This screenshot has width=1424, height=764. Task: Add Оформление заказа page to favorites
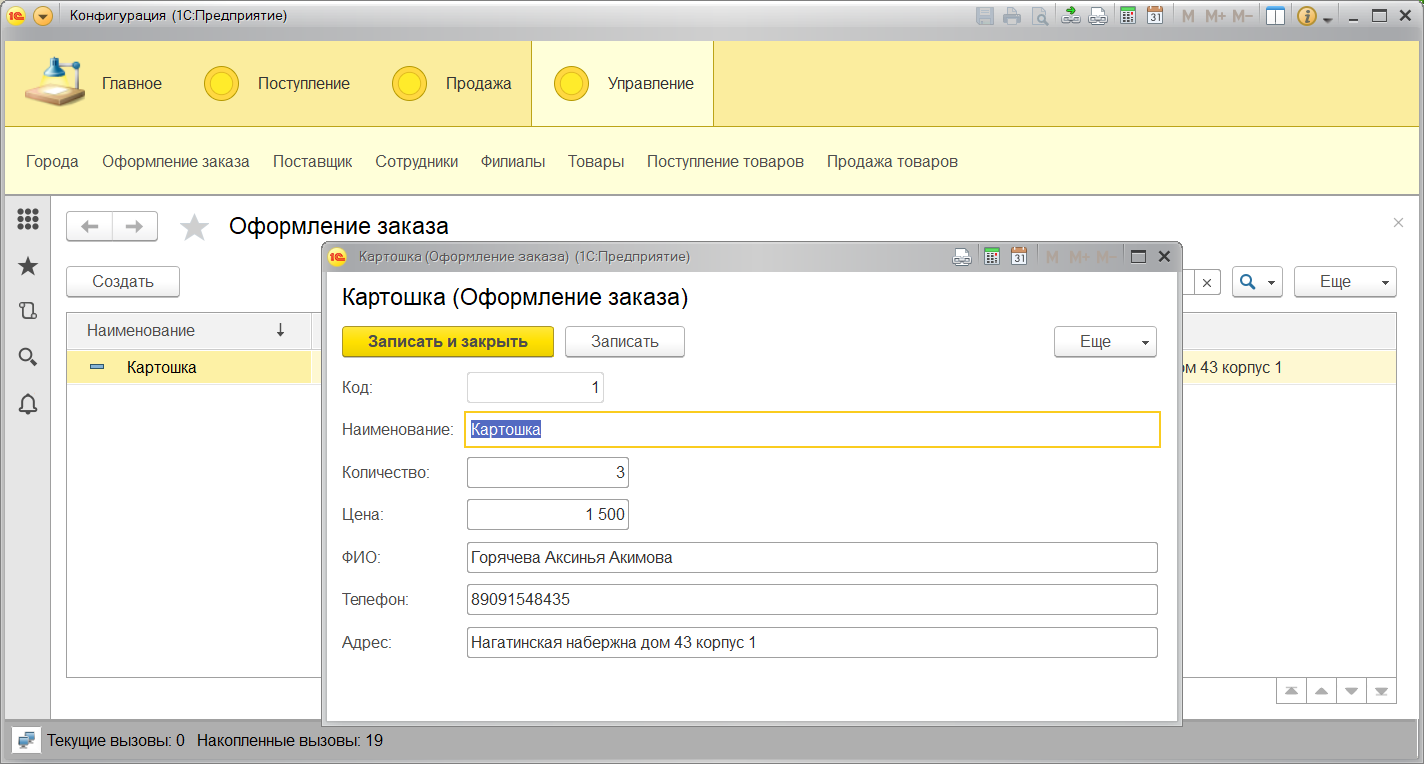(x=194, y=228)
